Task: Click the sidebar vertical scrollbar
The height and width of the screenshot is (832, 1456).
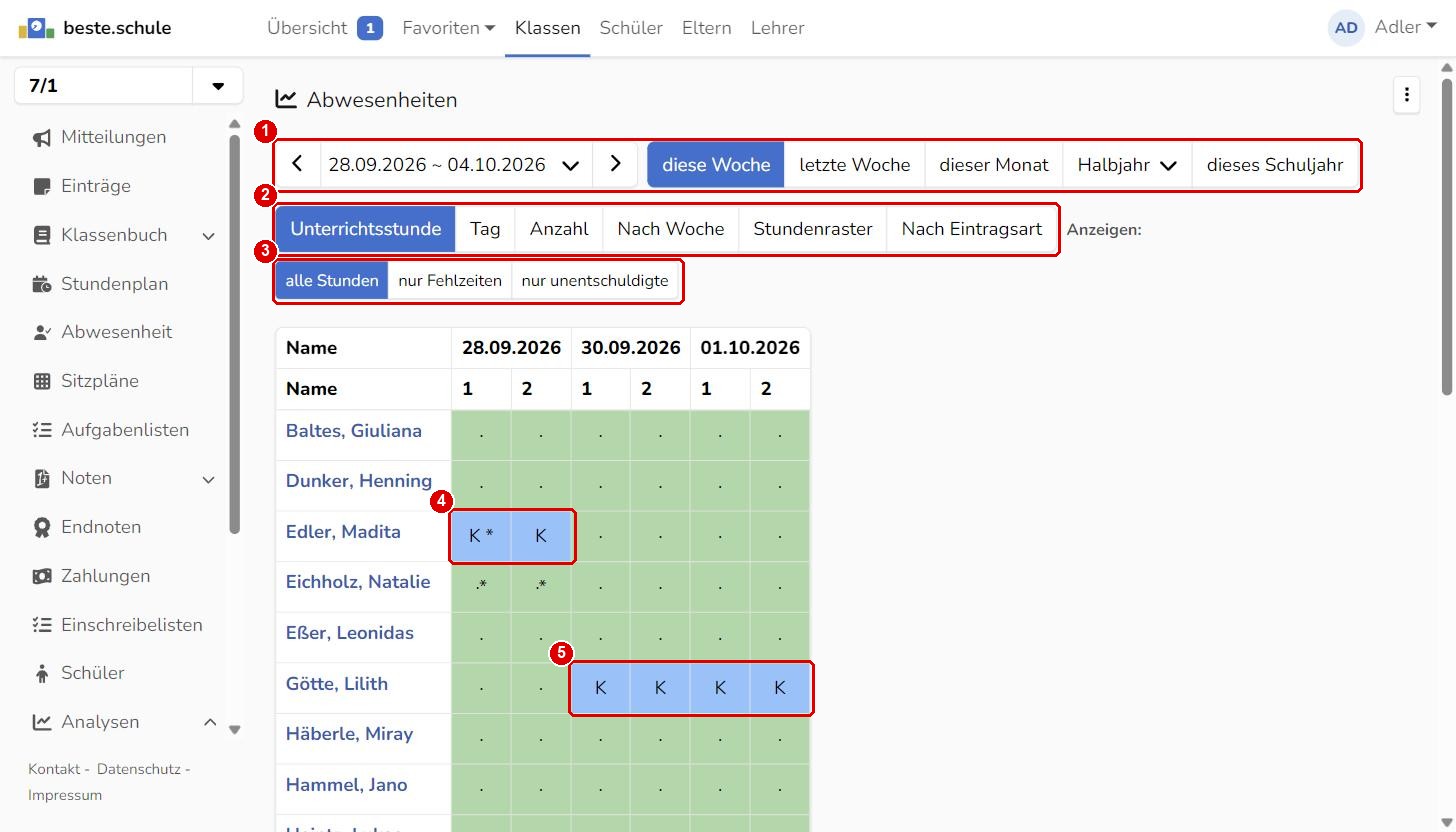Action: pos(235,335)
